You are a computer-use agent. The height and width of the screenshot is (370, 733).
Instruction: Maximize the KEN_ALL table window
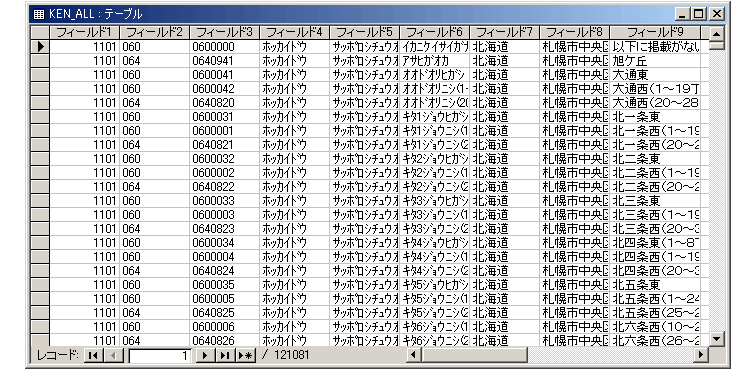point(699,14)
